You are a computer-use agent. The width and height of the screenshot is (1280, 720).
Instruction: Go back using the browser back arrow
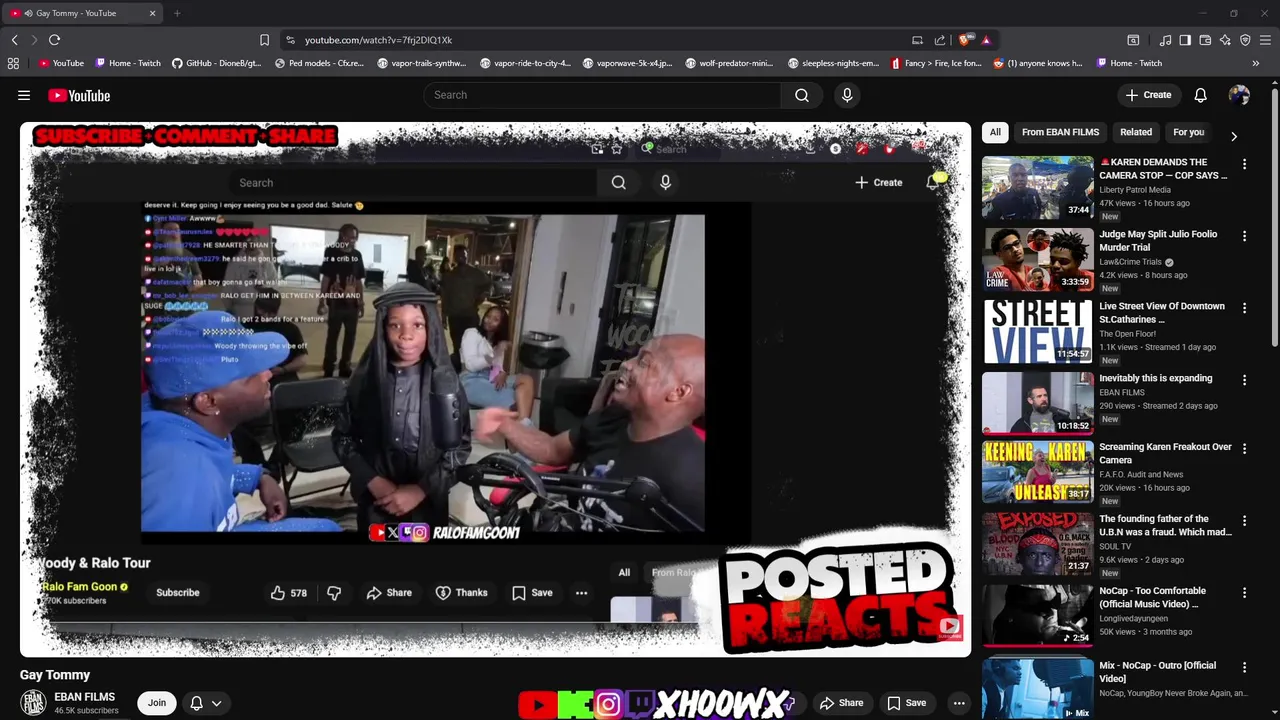(14, 40)
